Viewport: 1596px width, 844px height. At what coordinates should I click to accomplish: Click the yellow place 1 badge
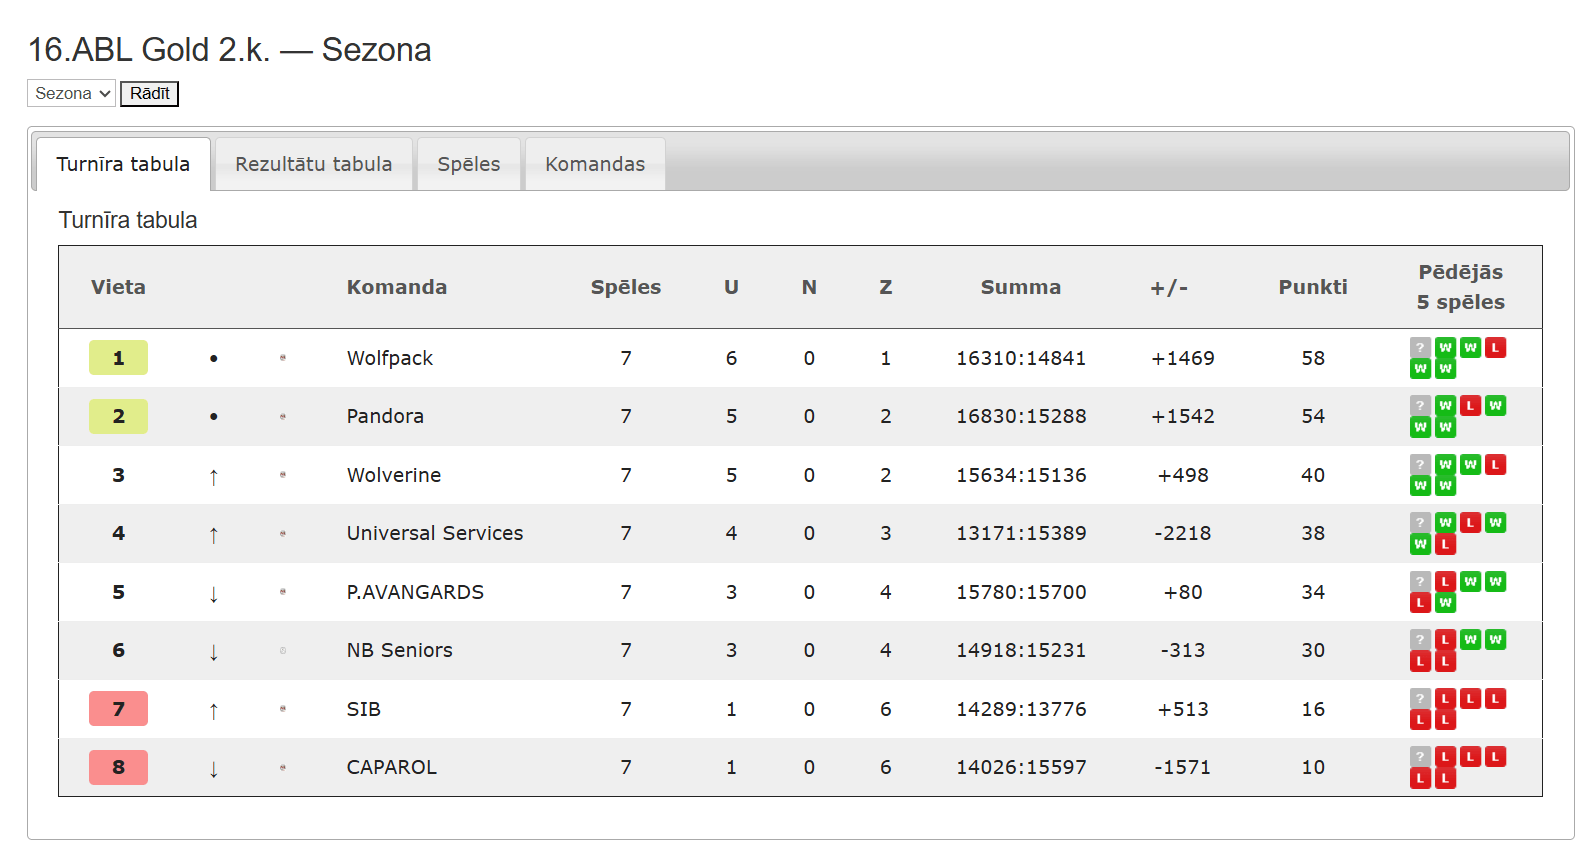[x=119, y=358]
